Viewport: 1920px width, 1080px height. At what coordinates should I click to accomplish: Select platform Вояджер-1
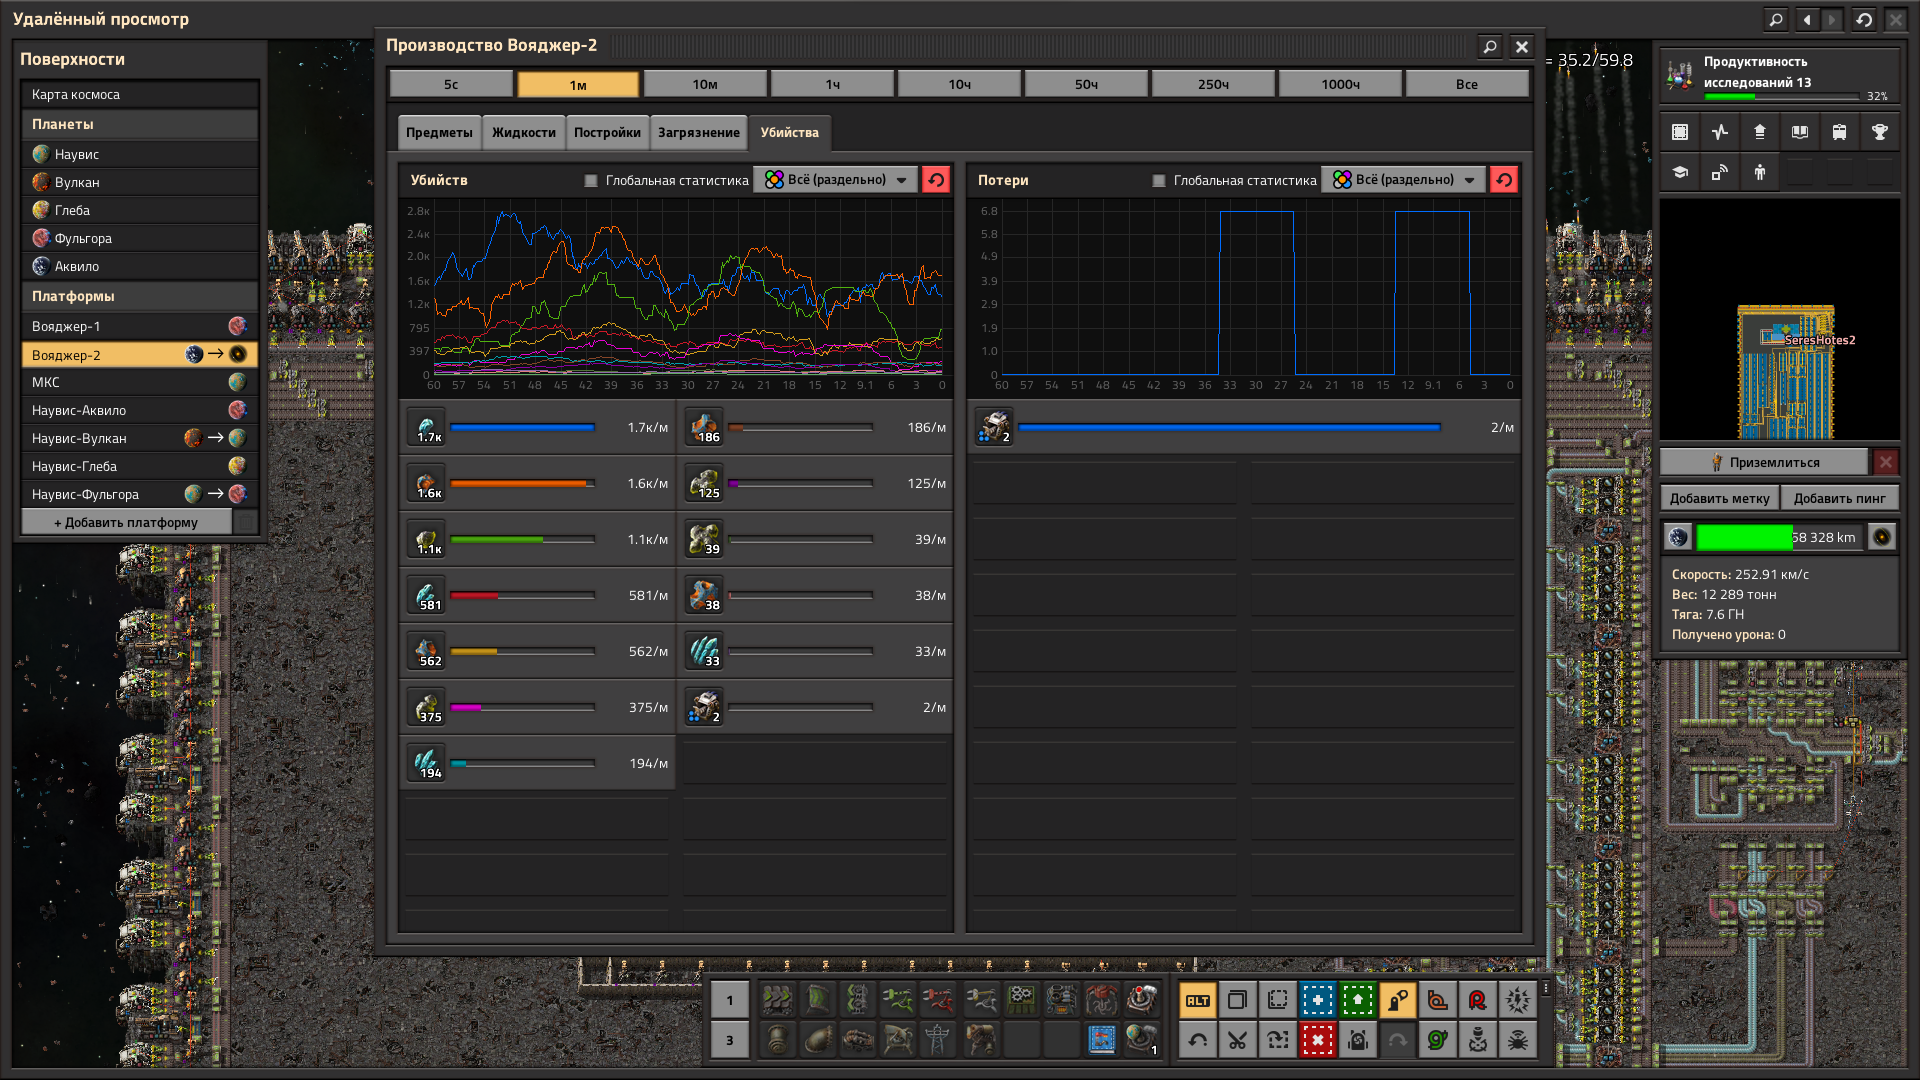140,326
